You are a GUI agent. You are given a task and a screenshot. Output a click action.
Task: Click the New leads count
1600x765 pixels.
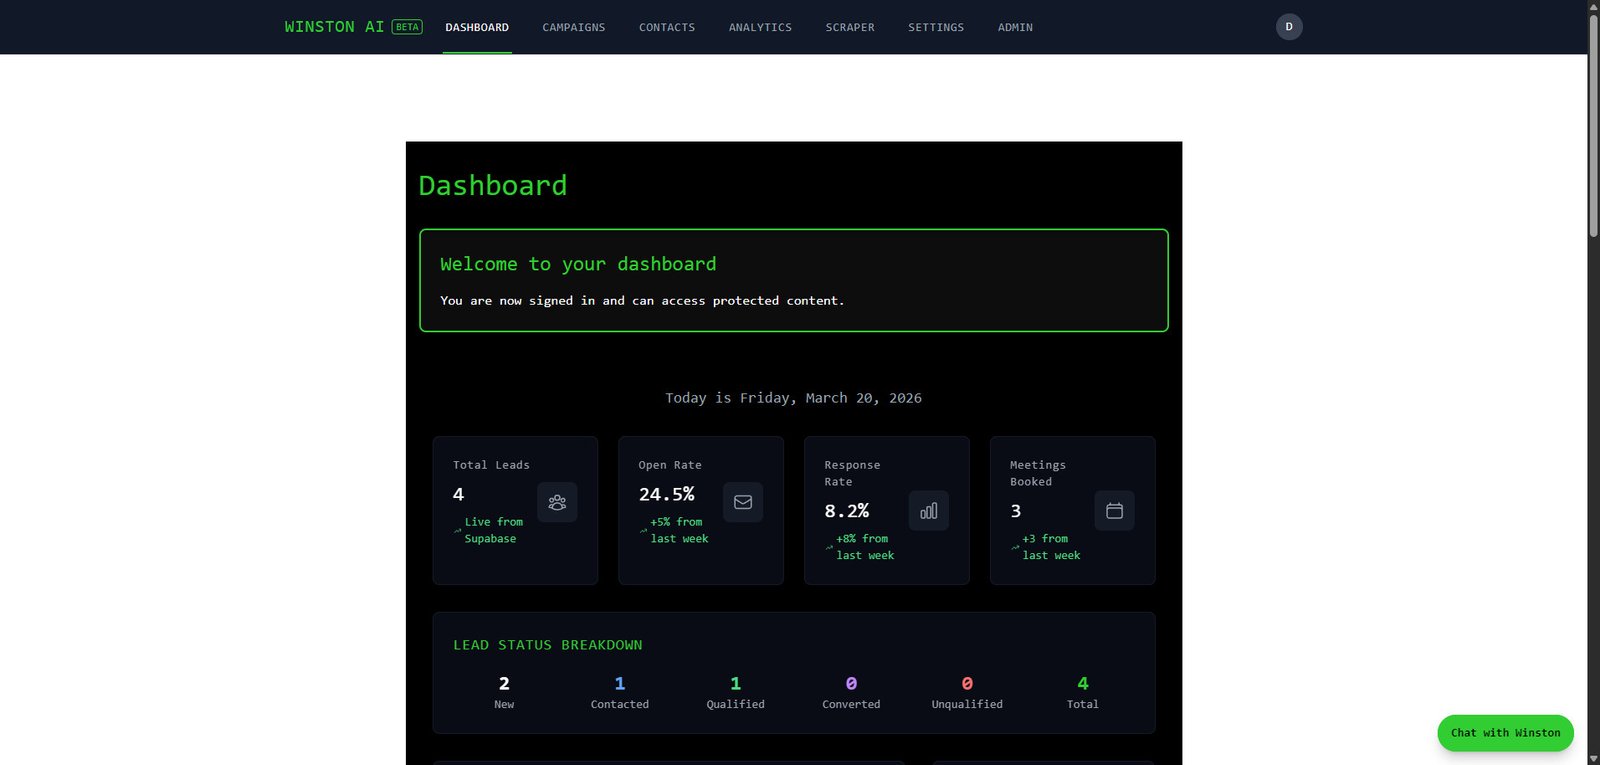tap(504, 684)
